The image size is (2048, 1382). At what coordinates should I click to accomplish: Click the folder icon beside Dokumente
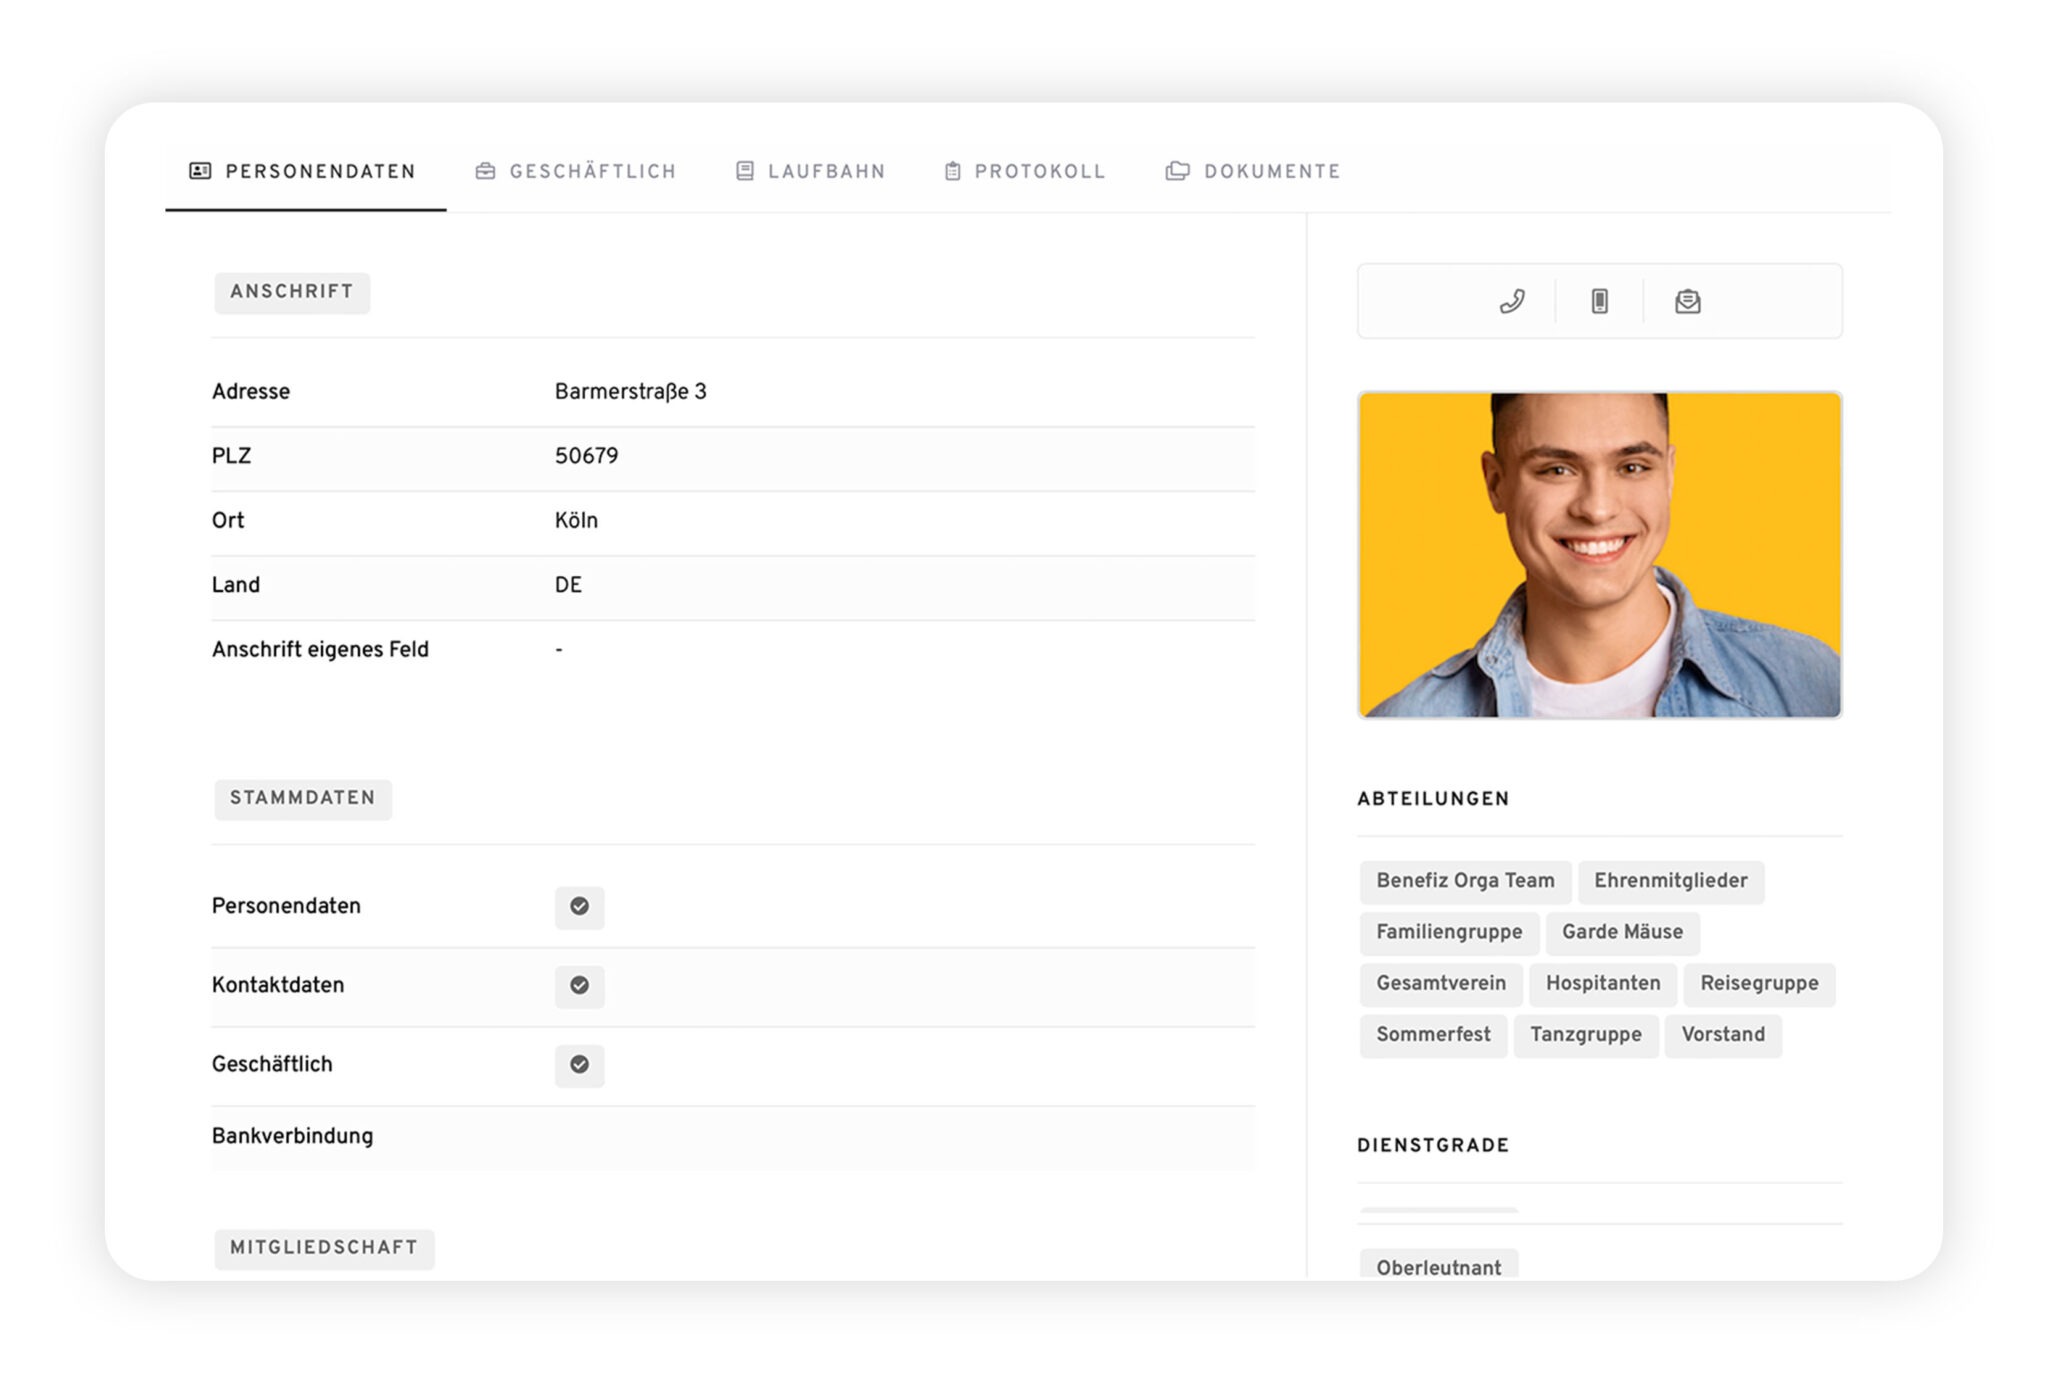coord(1177,170)
